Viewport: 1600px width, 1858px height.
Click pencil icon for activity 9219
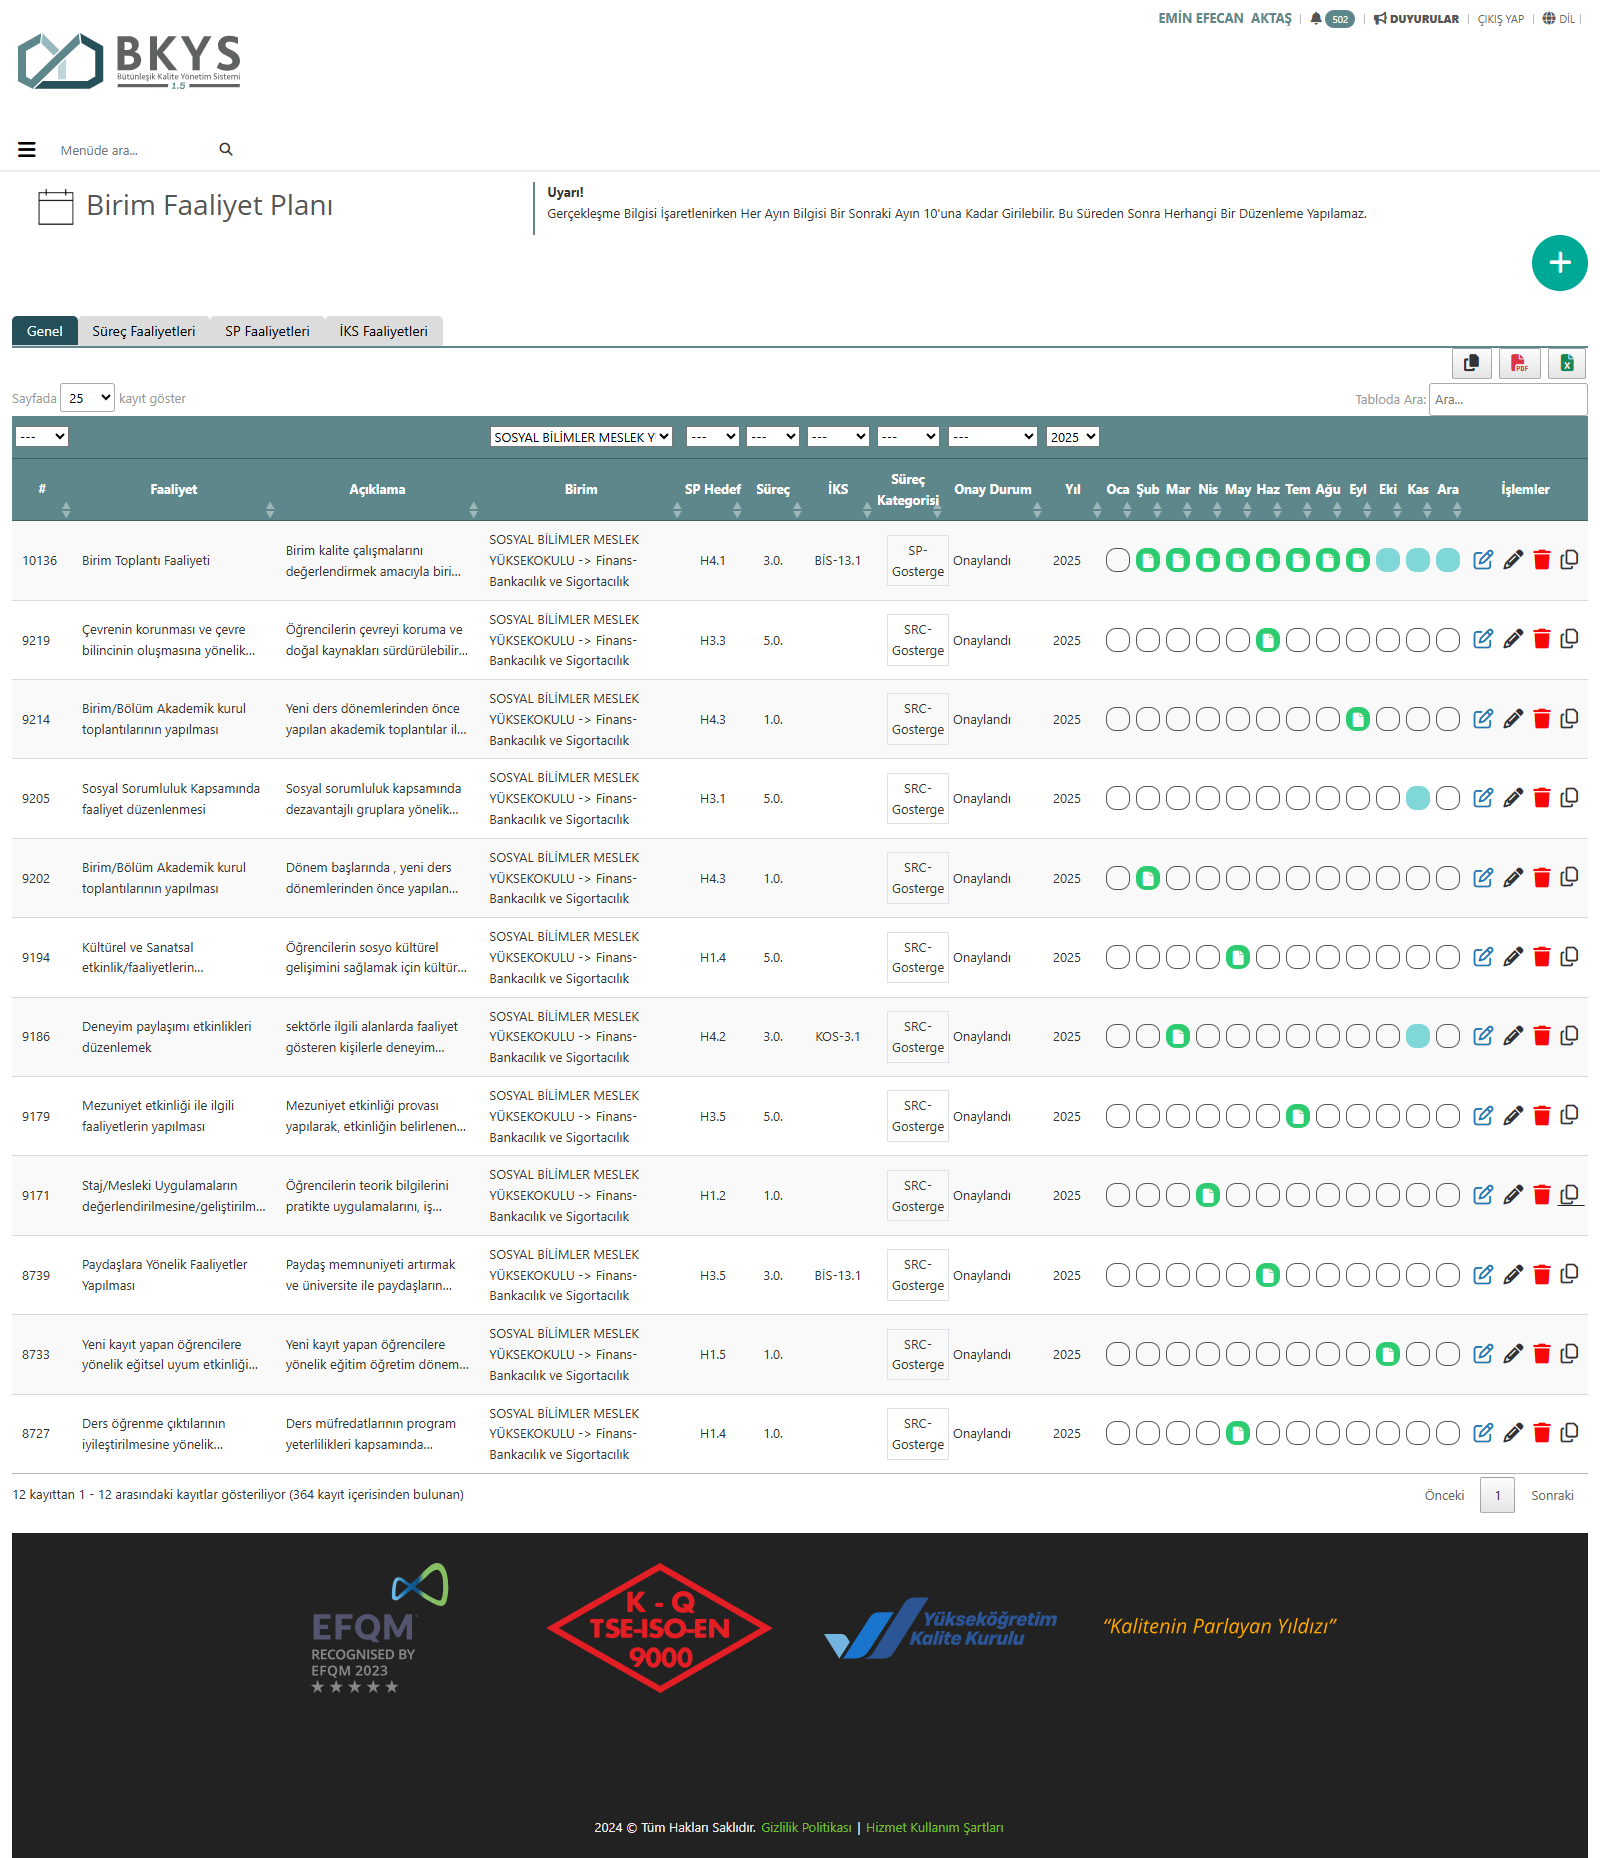(1512, 639)
